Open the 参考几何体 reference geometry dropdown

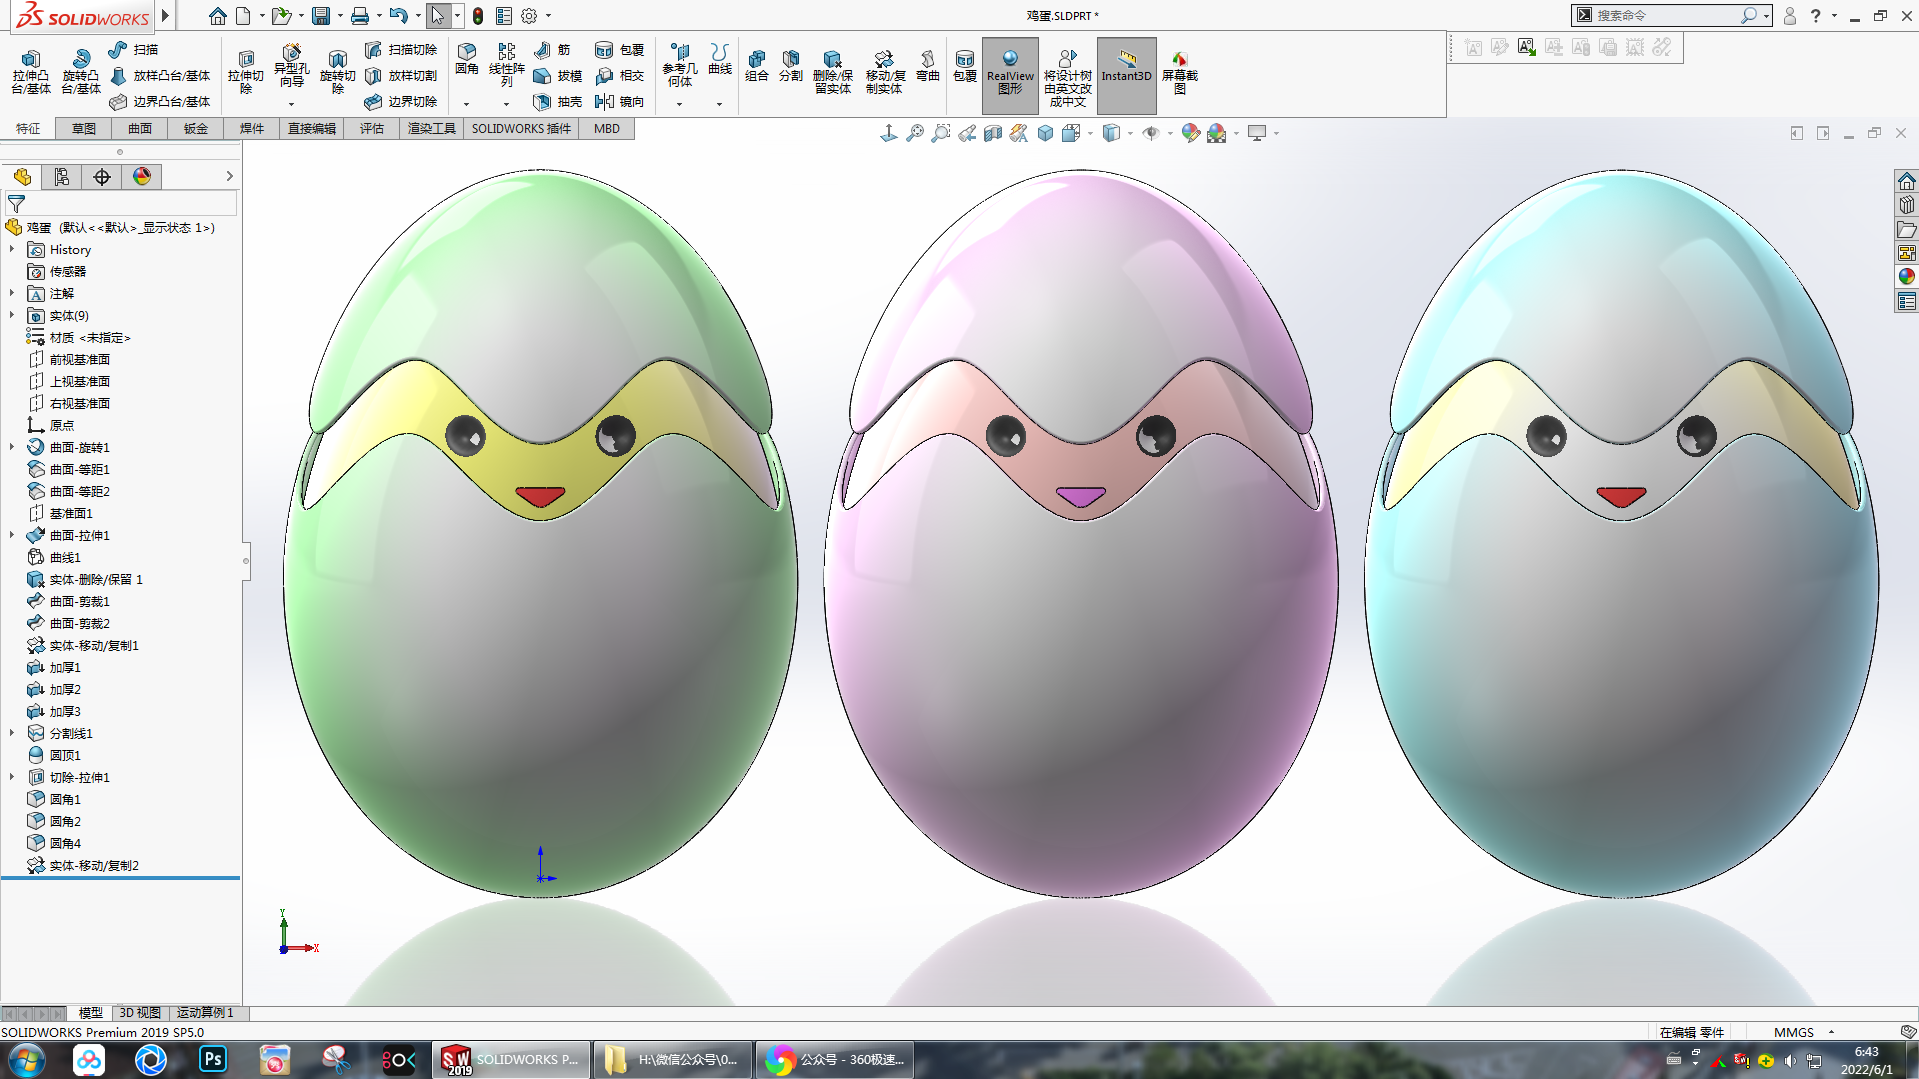pos(679,104)
